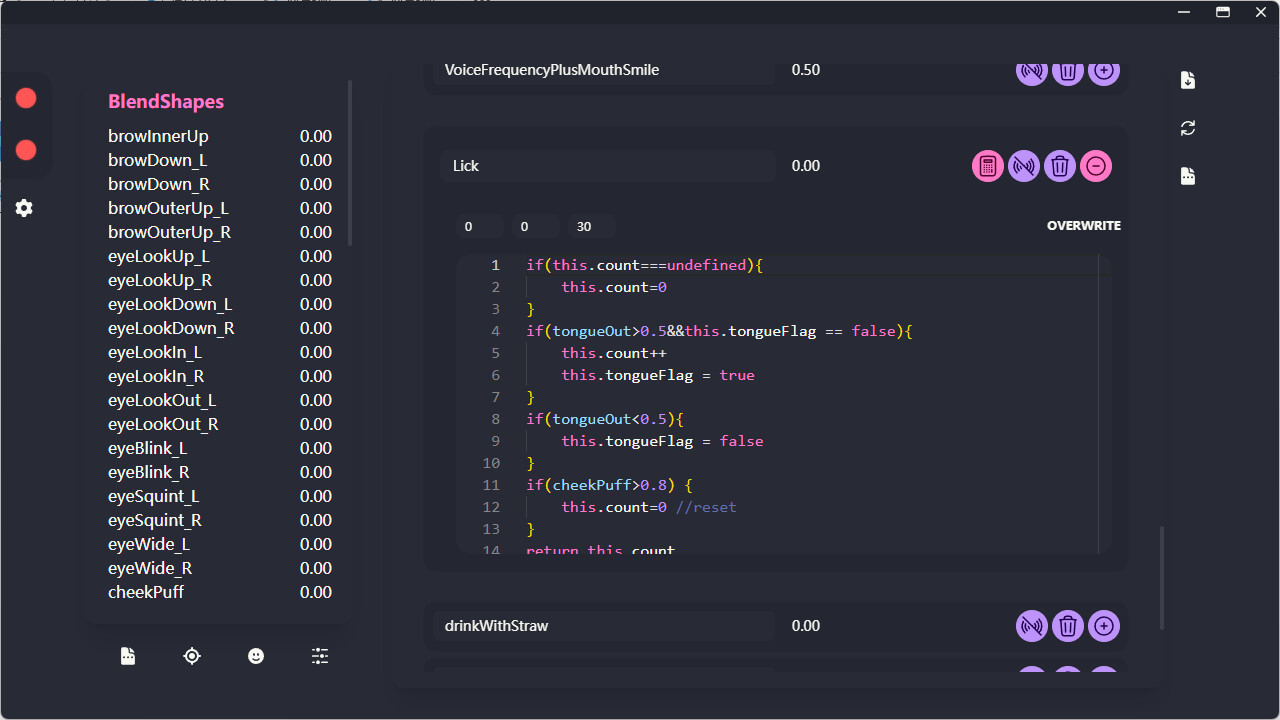
Task: Toggle the signal-off icon on Lick row
Action: 1024,166
